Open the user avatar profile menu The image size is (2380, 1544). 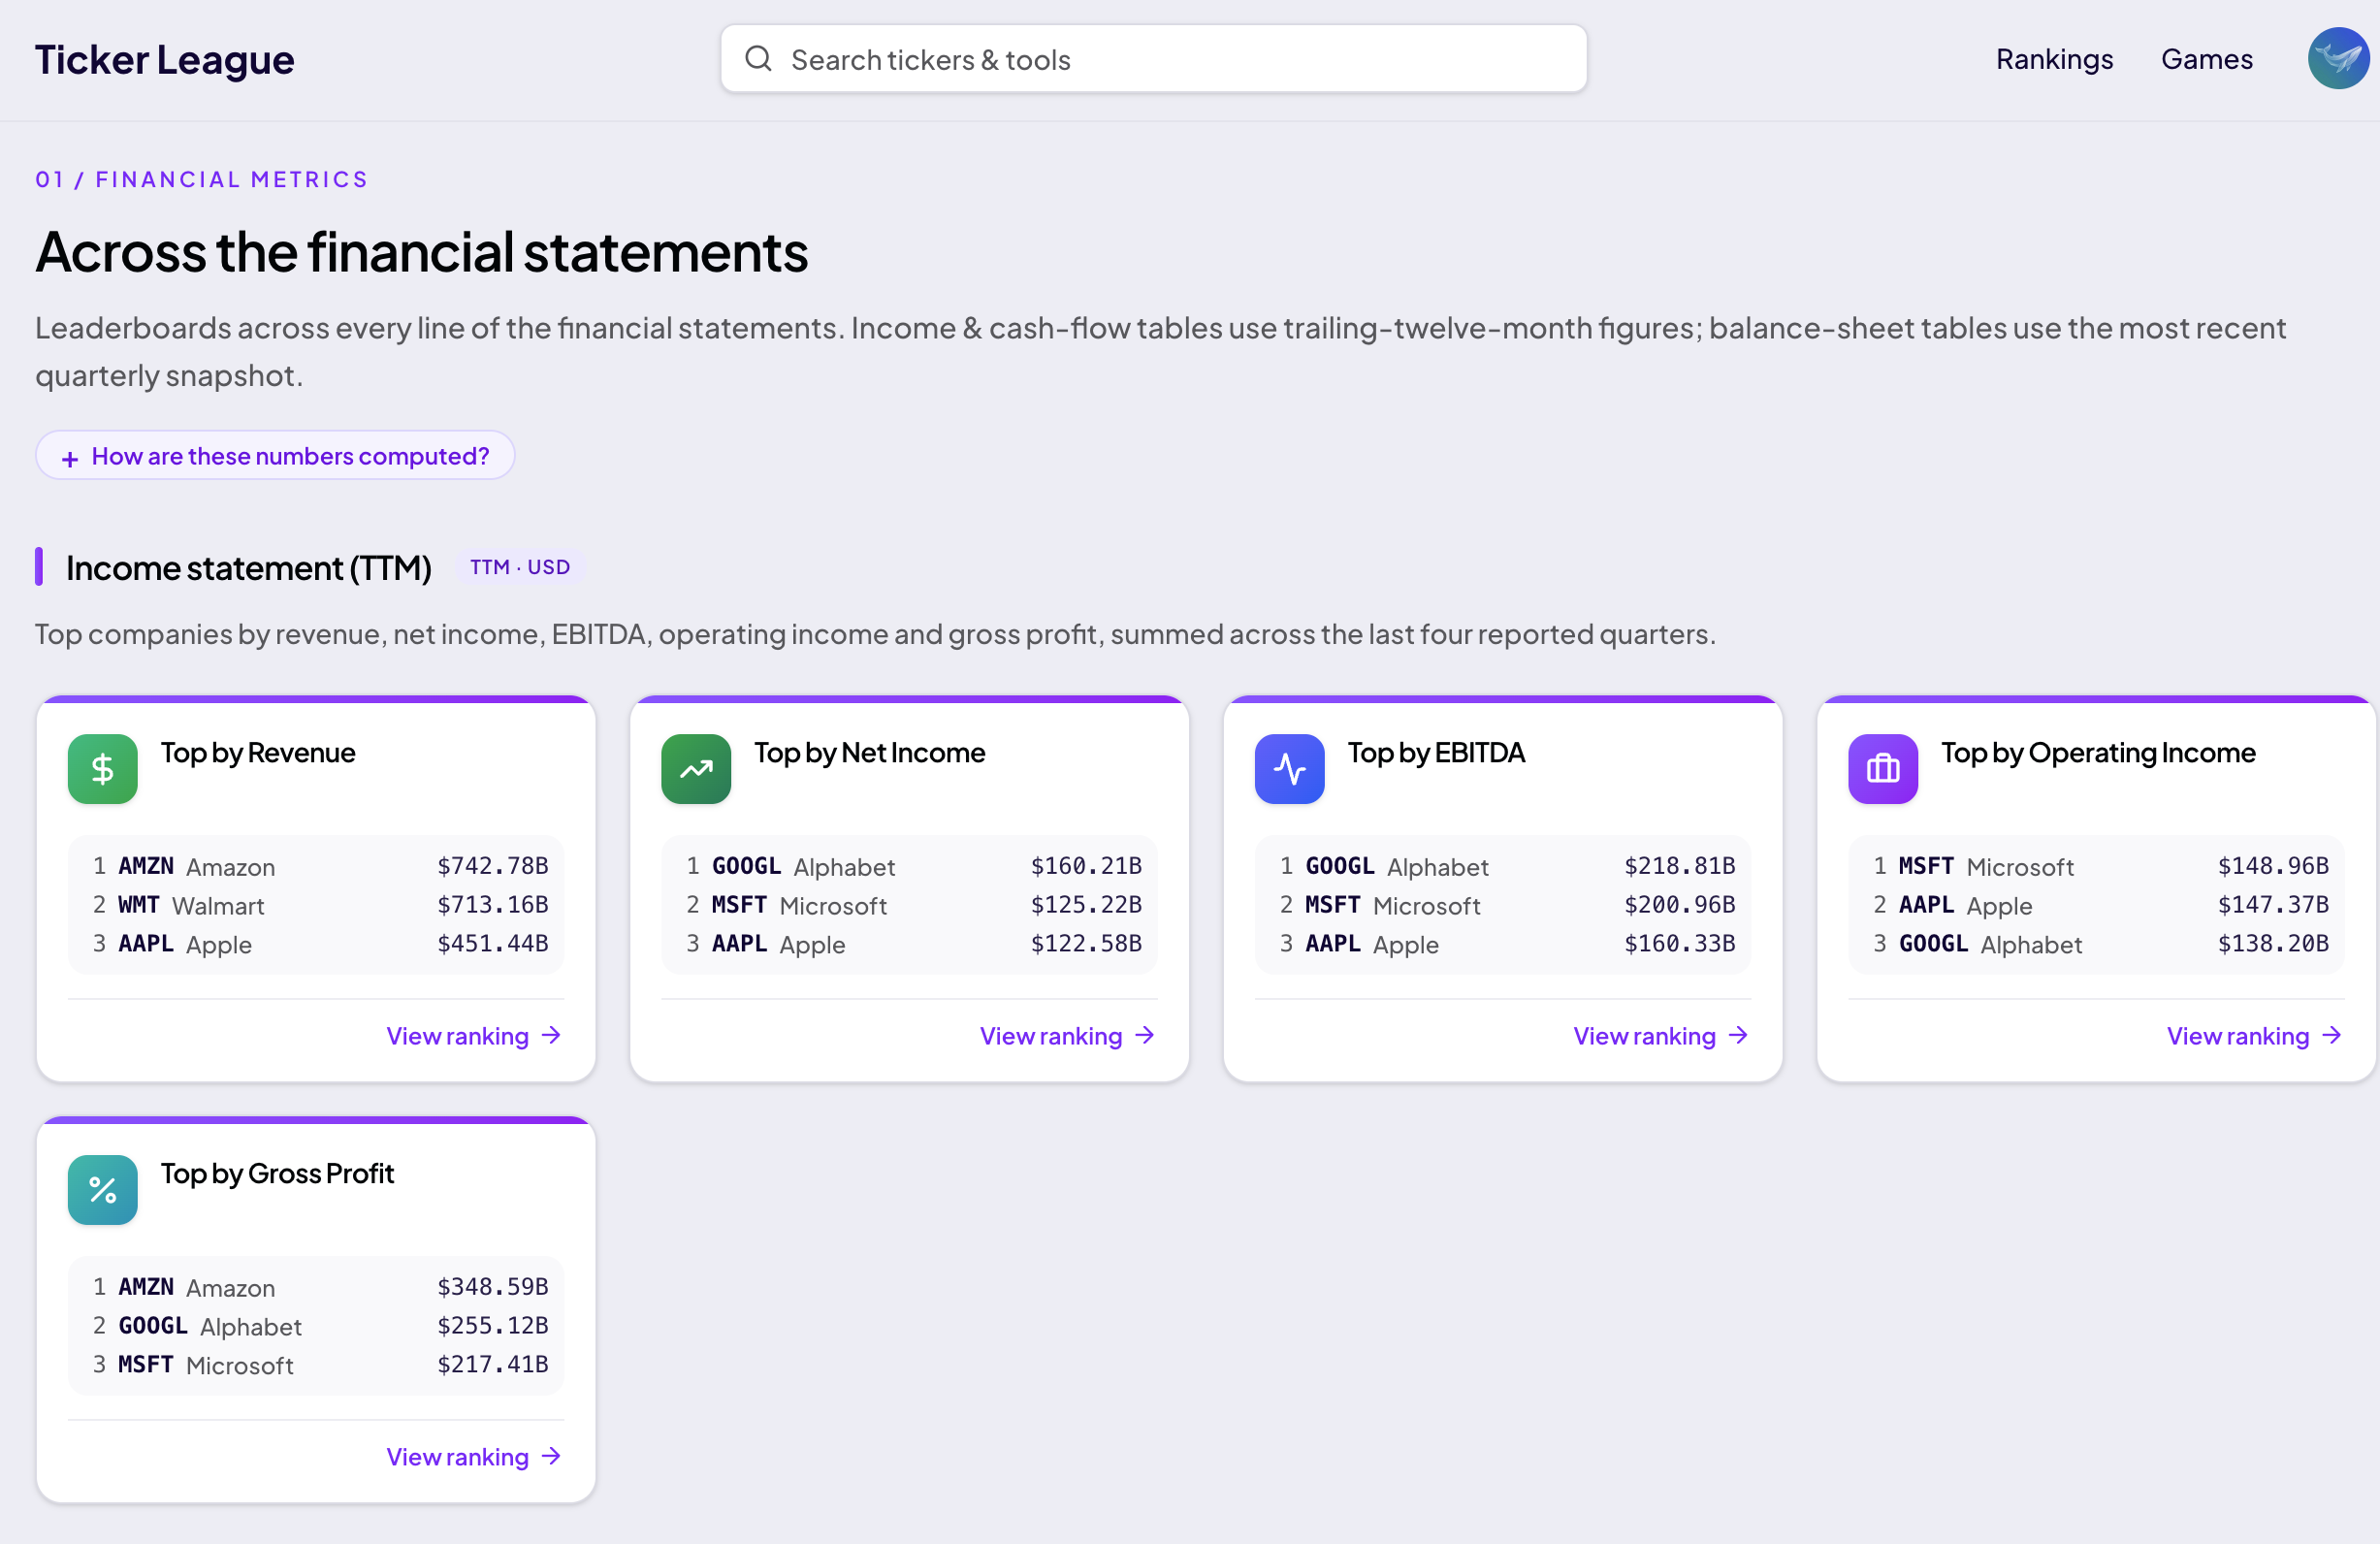[x=2338, y=59]
